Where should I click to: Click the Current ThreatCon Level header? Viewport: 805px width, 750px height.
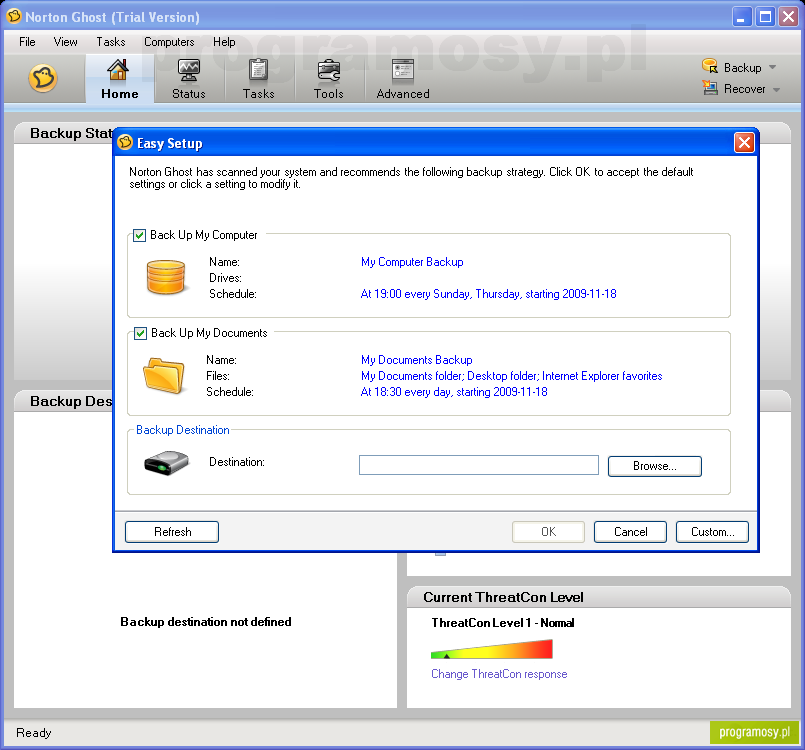pos(503,597)
